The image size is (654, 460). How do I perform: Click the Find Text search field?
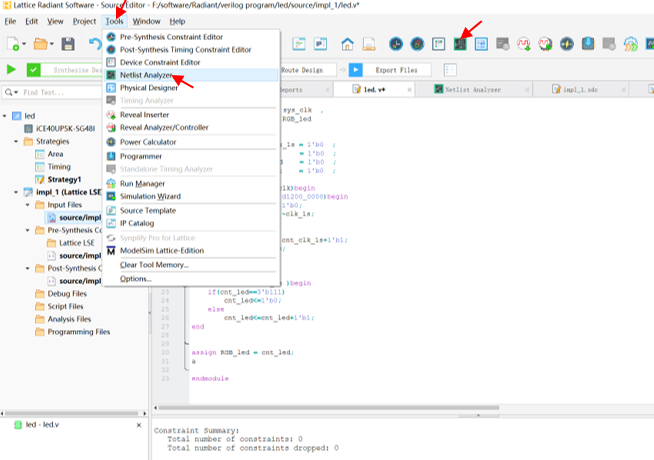(60, 92)
